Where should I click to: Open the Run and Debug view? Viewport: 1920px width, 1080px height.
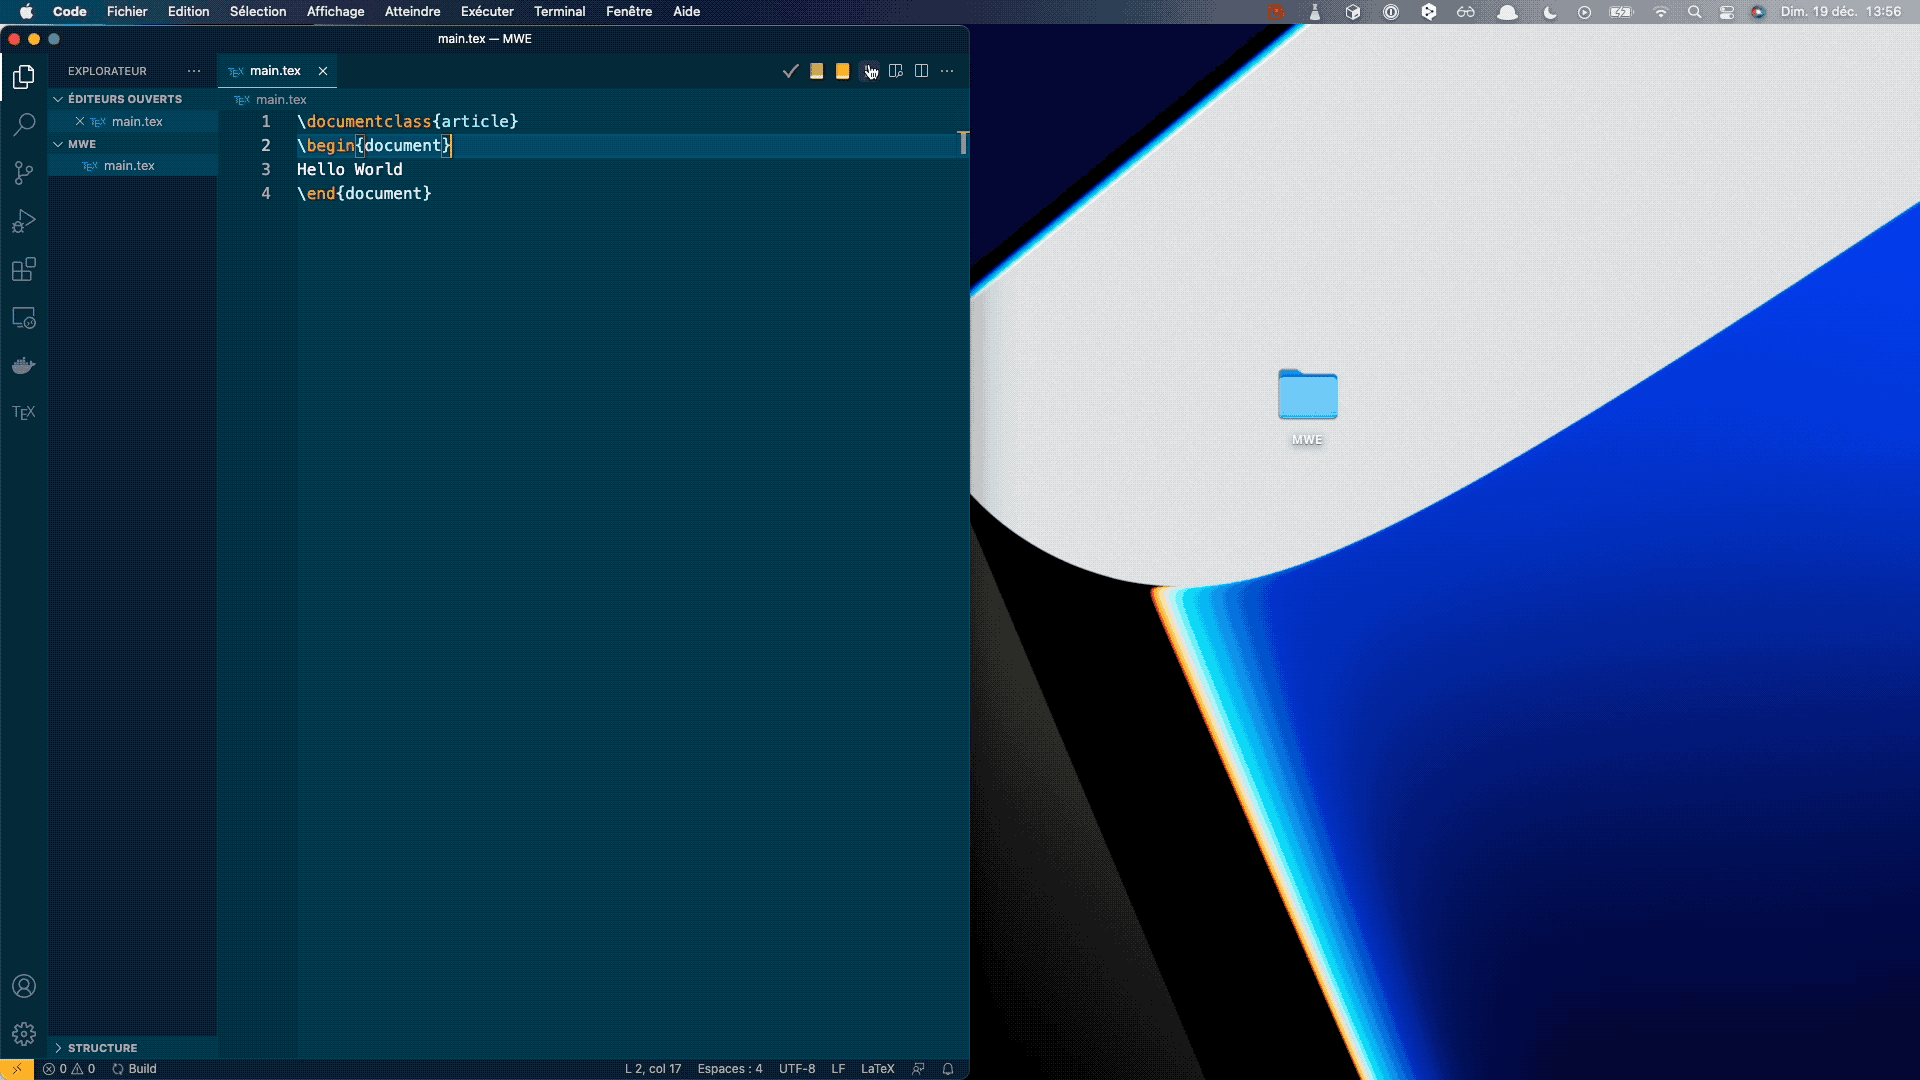[x=24, y=221]
